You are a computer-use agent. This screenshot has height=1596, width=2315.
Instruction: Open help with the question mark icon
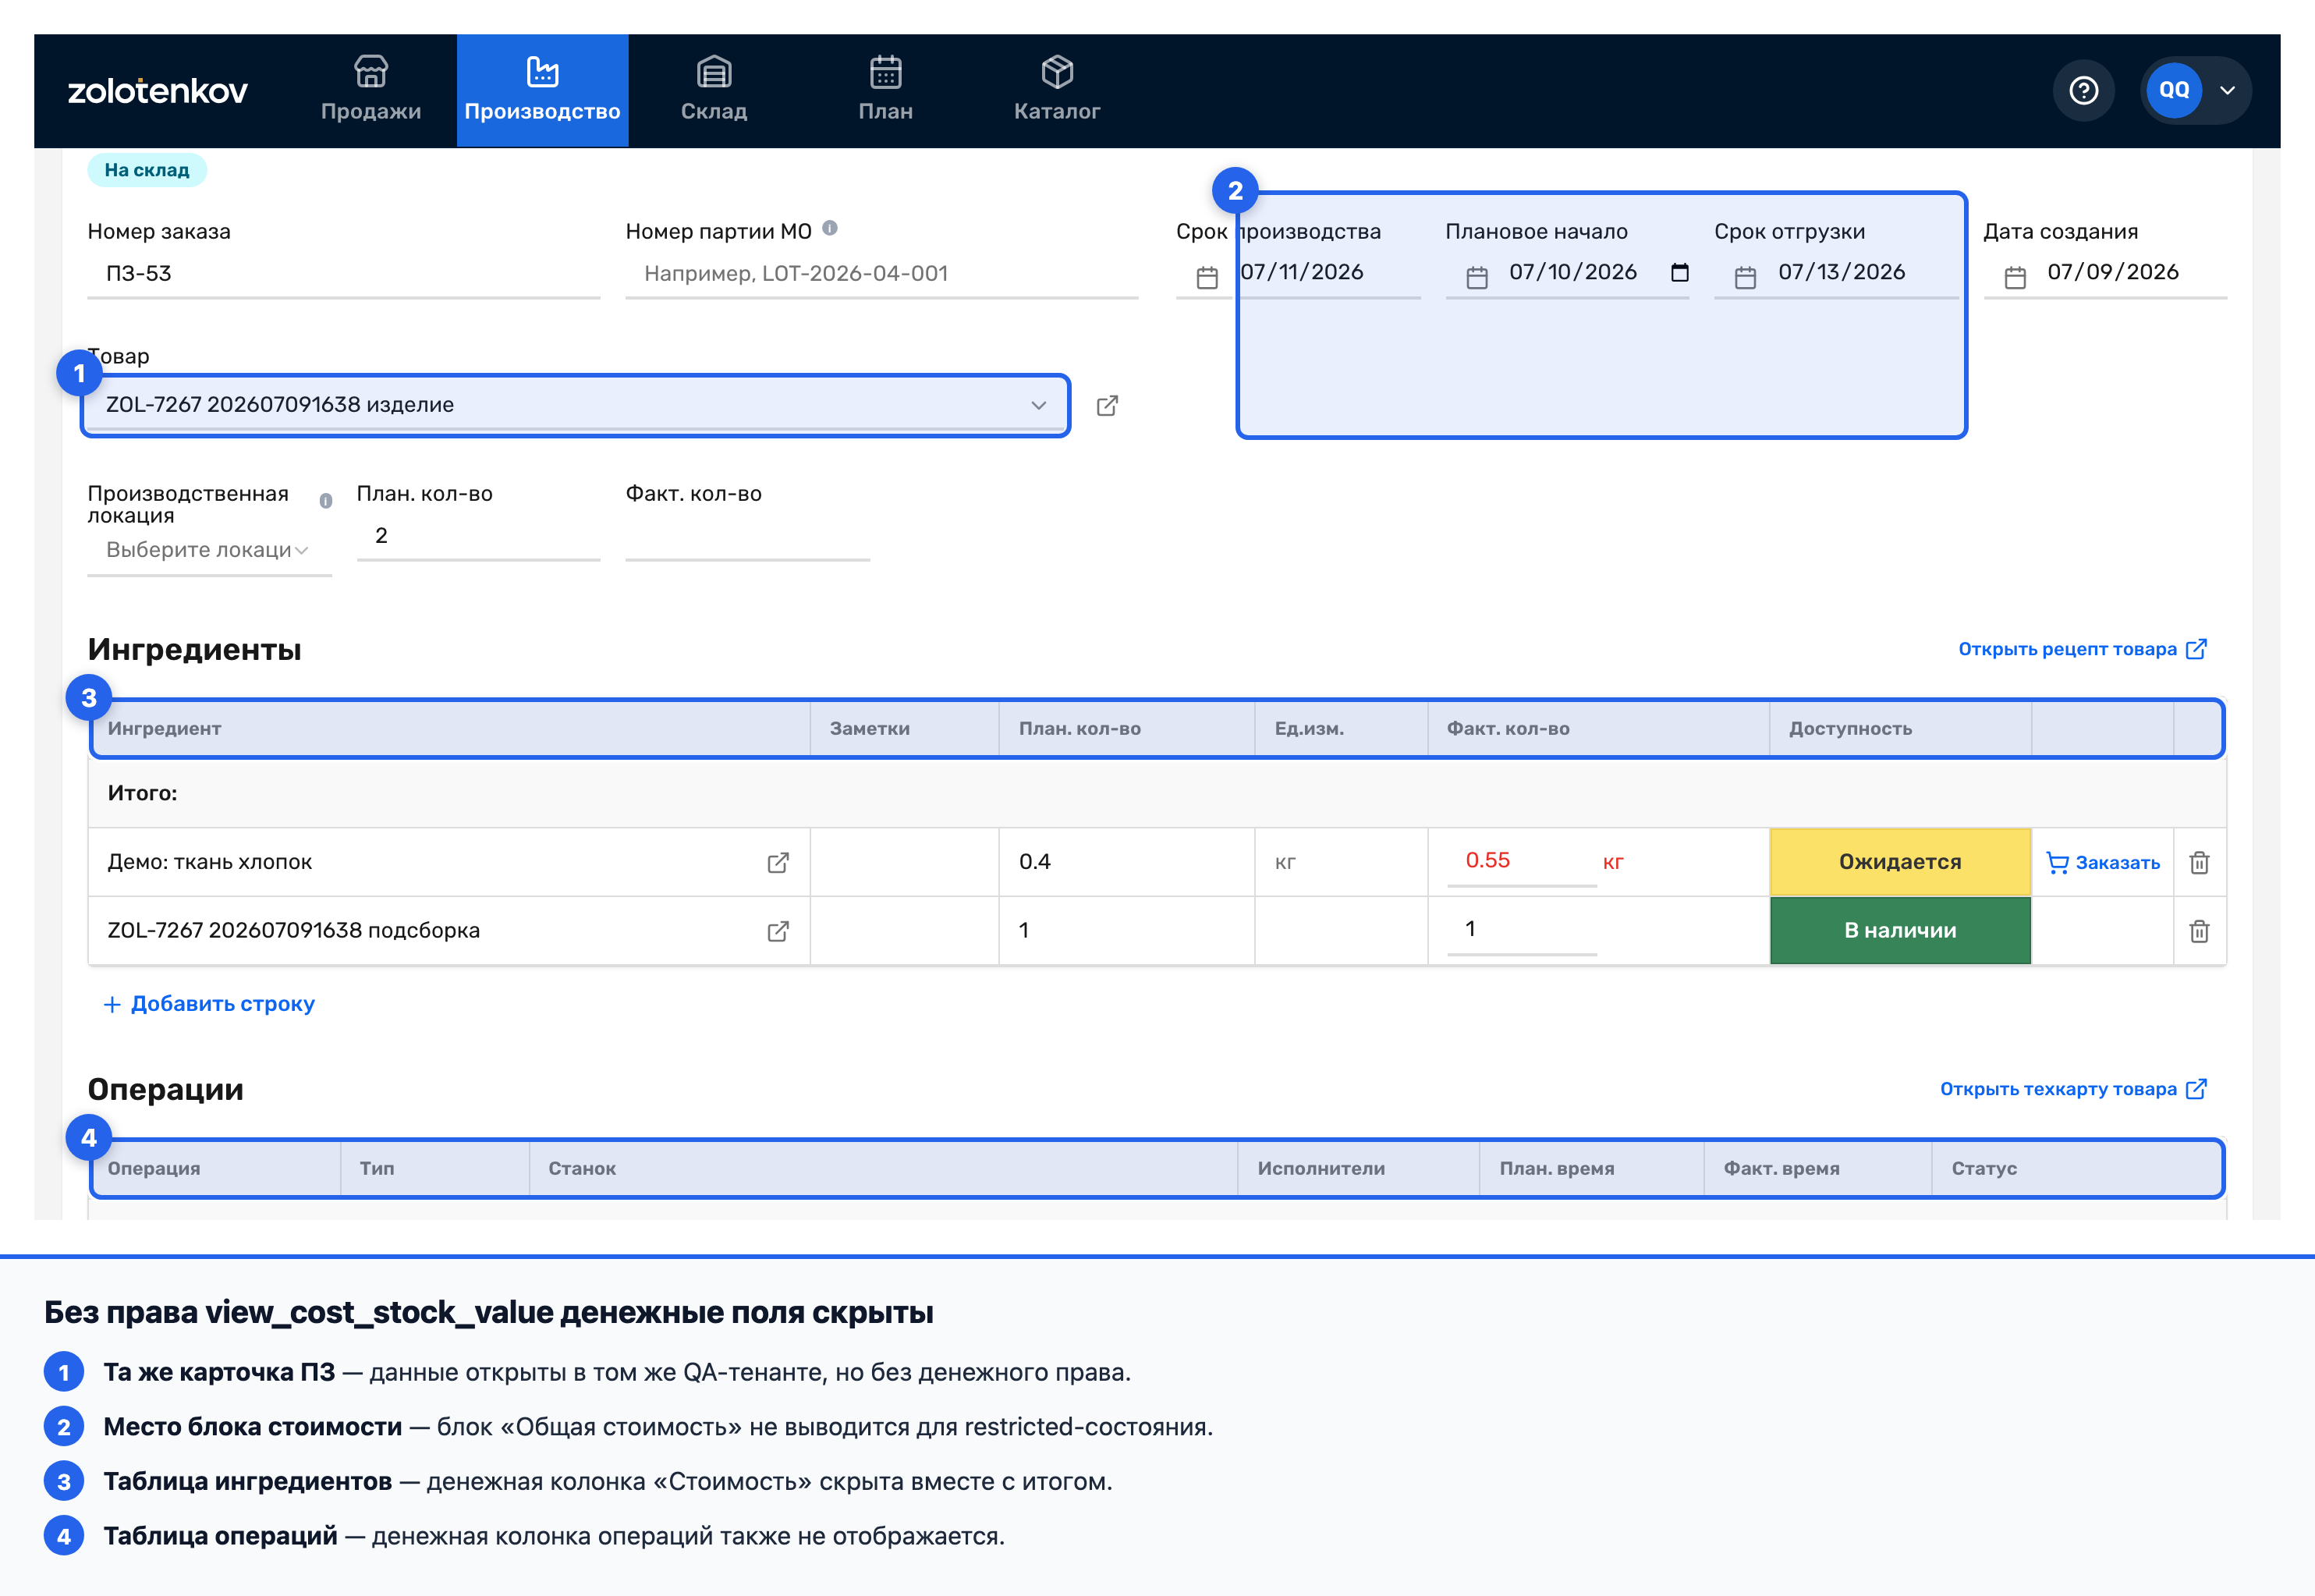click(2084, 91)
